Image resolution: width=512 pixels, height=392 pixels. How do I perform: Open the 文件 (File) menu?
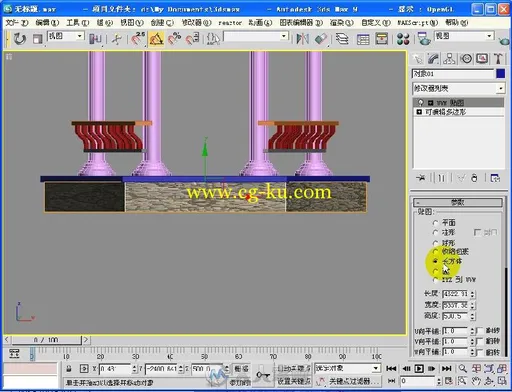click(16, 23)
